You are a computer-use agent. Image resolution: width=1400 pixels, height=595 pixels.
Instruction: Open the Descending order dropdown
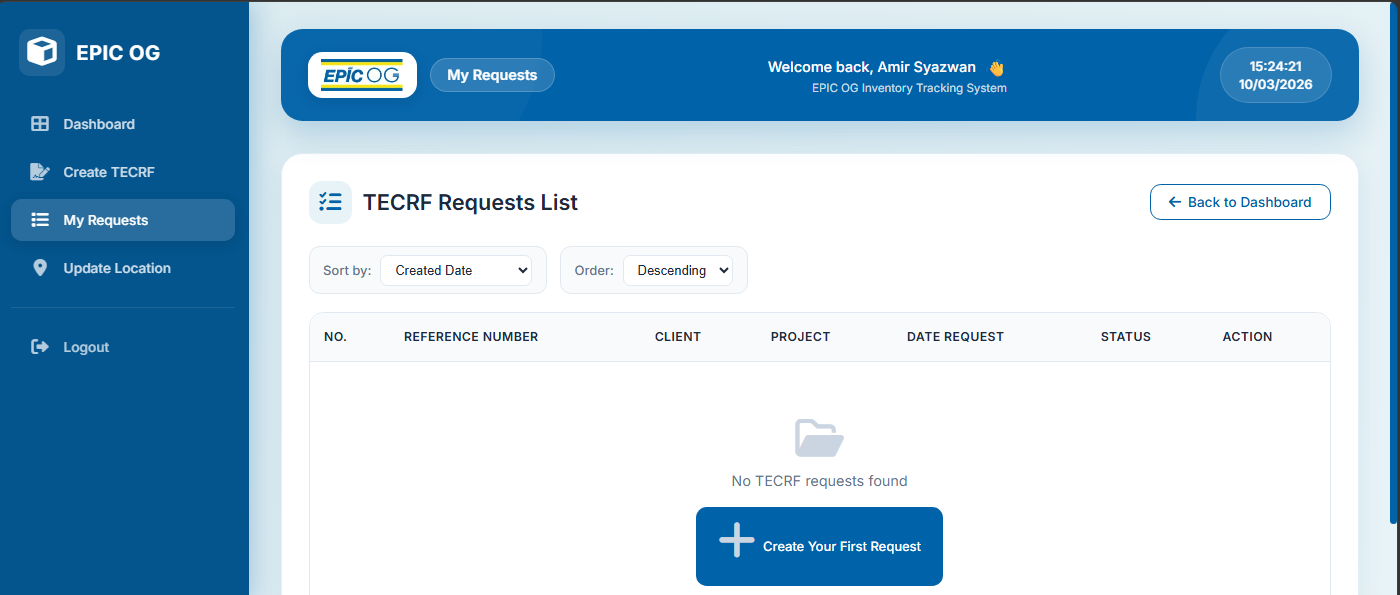pyautogui.click(x=678, y=270)
